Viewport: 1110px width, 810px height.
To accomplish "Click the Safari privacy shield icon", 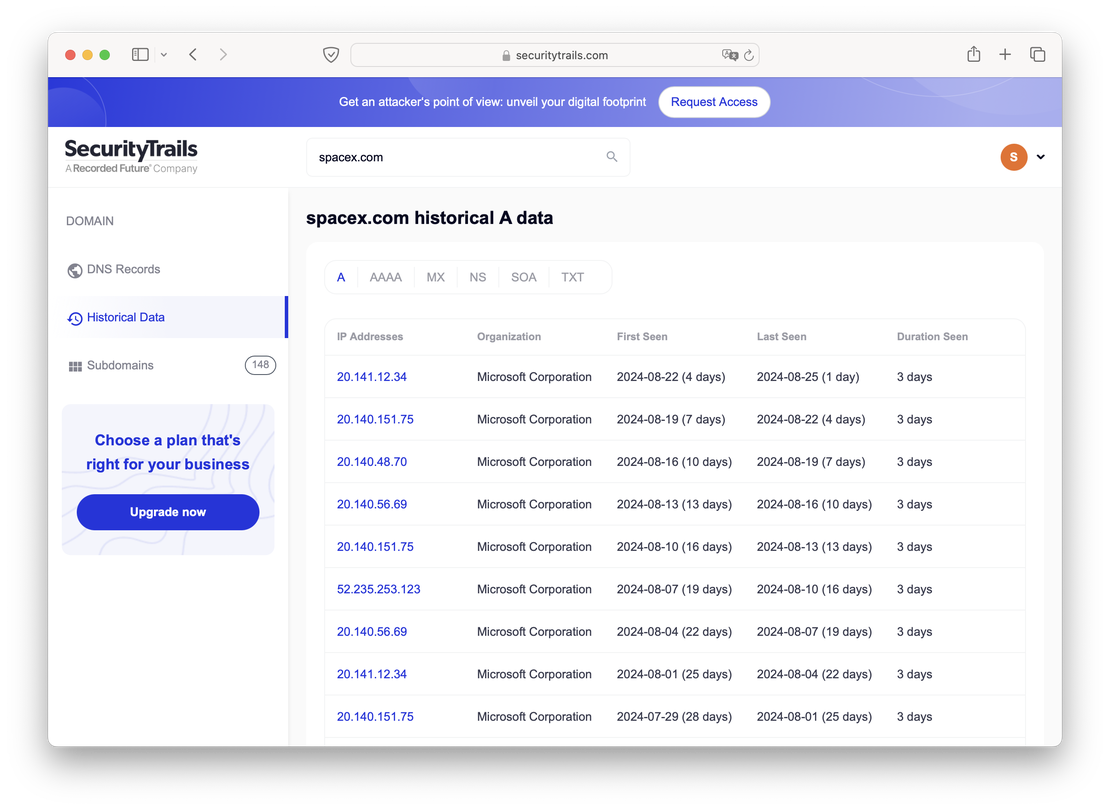I will [x=331, y=54].
